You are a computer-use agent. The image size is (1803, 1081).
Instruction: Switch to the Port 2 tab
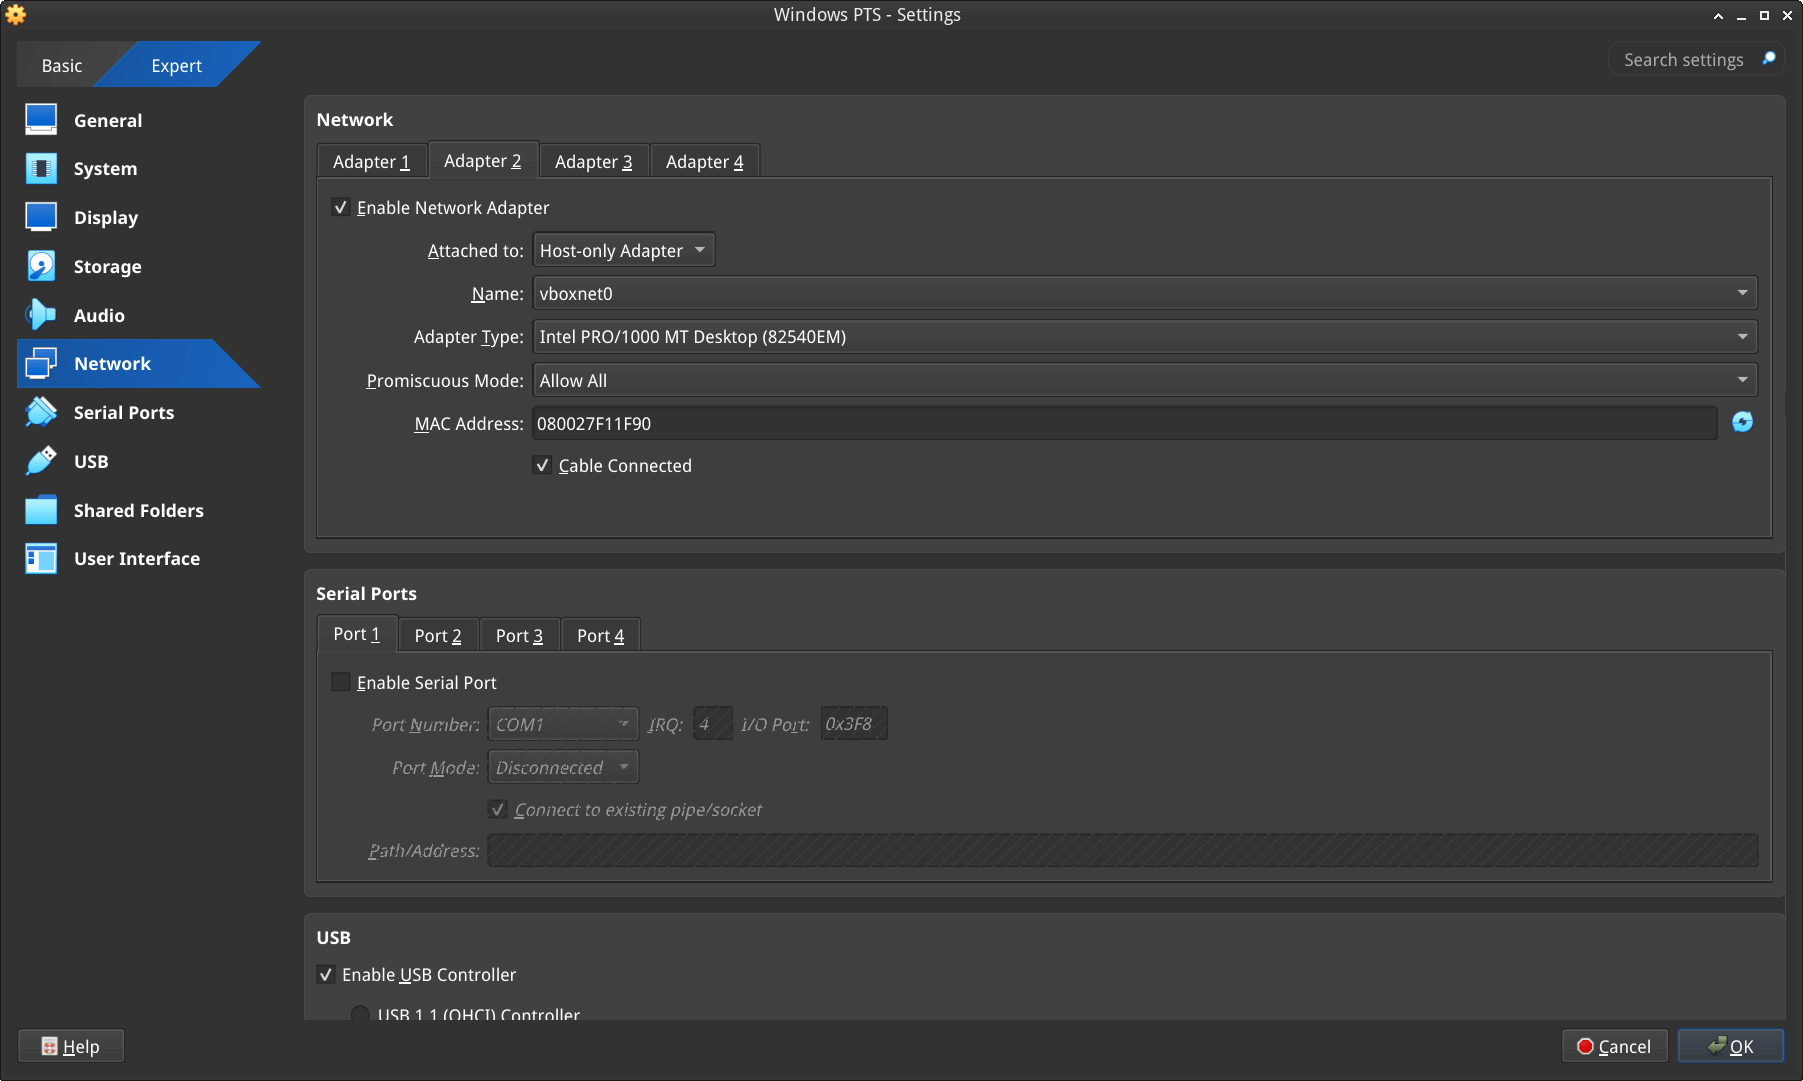(438, 636)
